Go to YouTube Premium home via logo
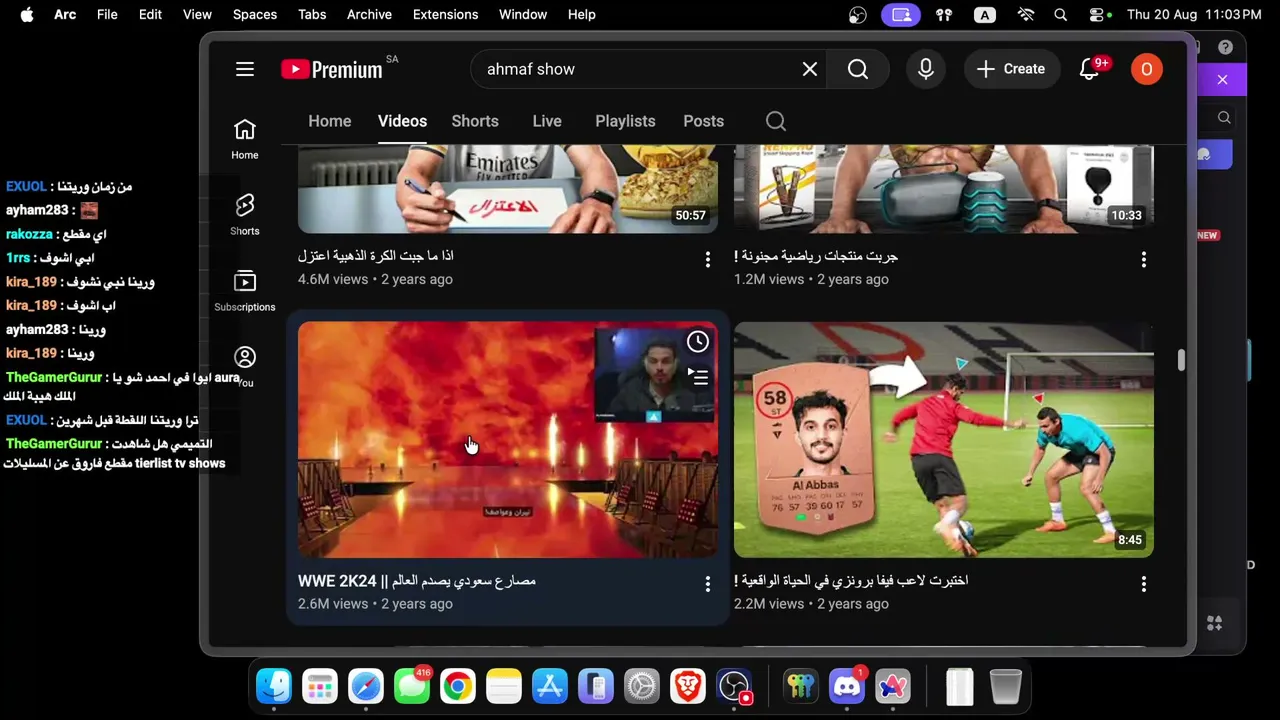Screen dimensions: 1280x720 coord(332,69)
